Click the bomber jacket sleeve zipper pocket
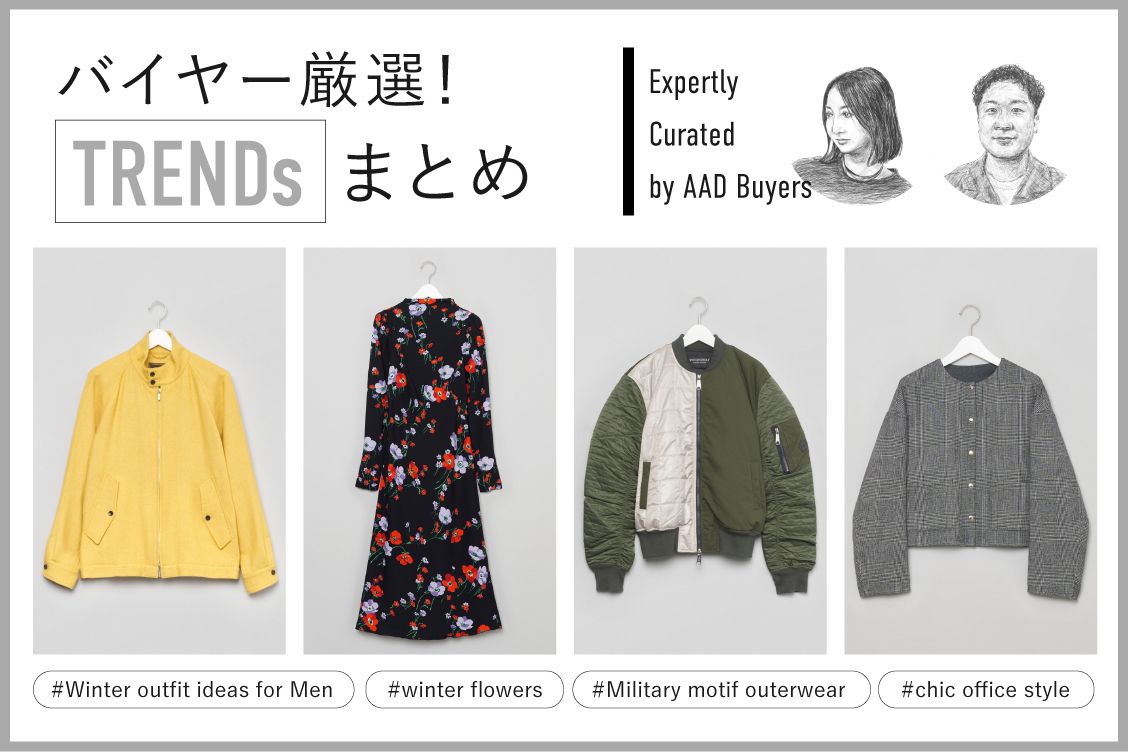1128x752 pixels. click(x=779, y=449)
